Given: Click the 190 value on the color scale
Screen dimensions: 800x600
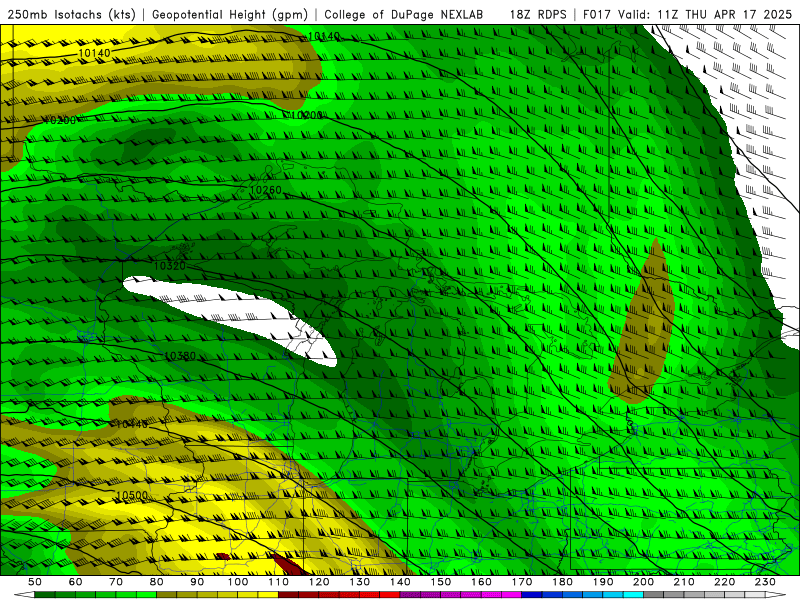Looking at the screenshot, I should [x=603, y=582].
